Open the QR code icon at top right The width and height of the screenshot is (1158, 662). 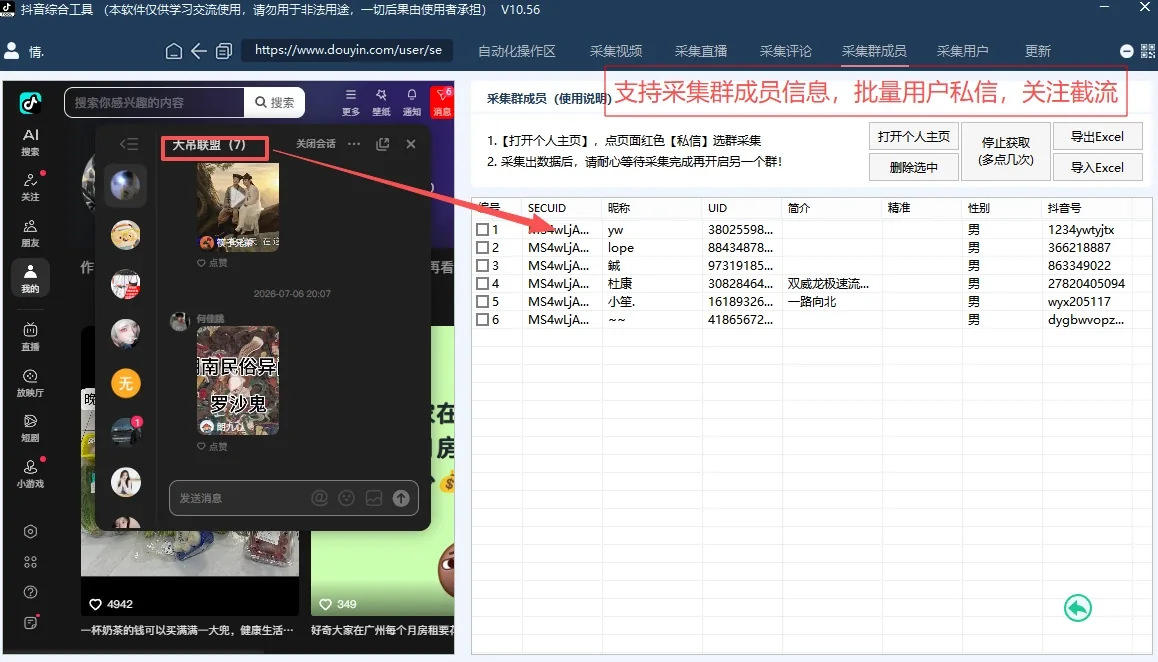[1148, 51]
